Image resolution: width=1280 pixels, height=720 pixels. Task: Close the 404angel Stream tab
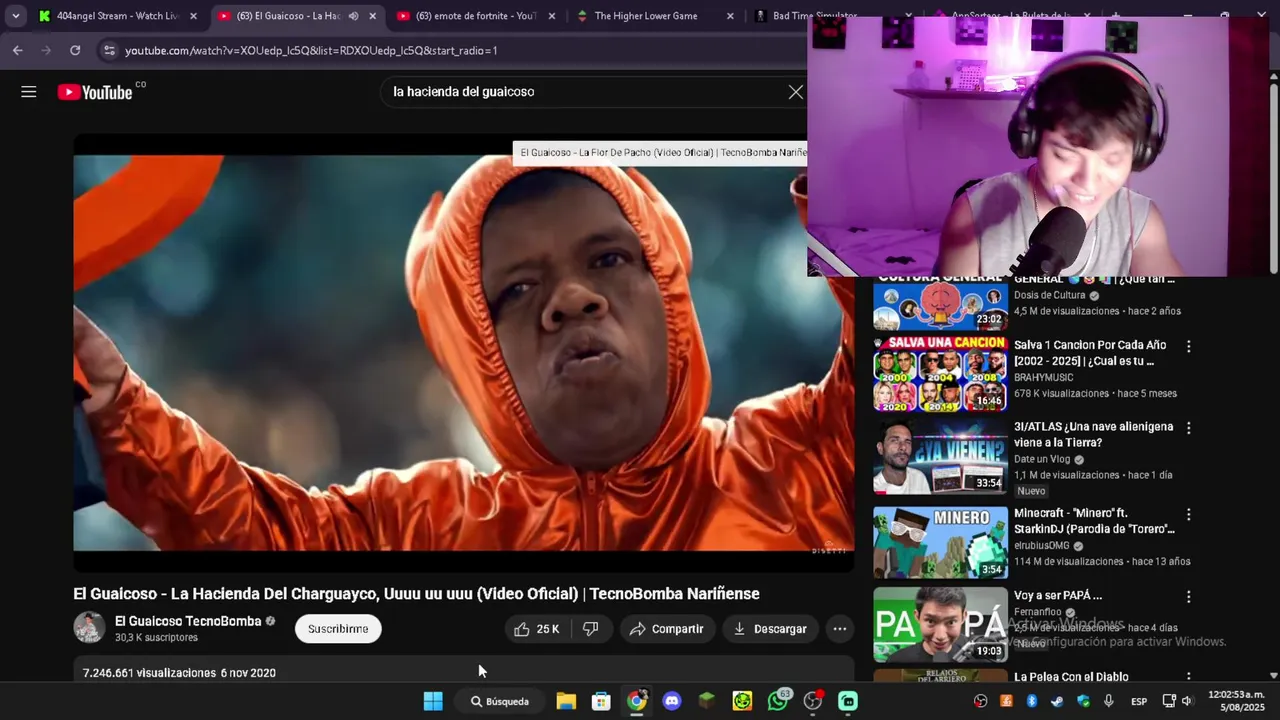[193, 16]
